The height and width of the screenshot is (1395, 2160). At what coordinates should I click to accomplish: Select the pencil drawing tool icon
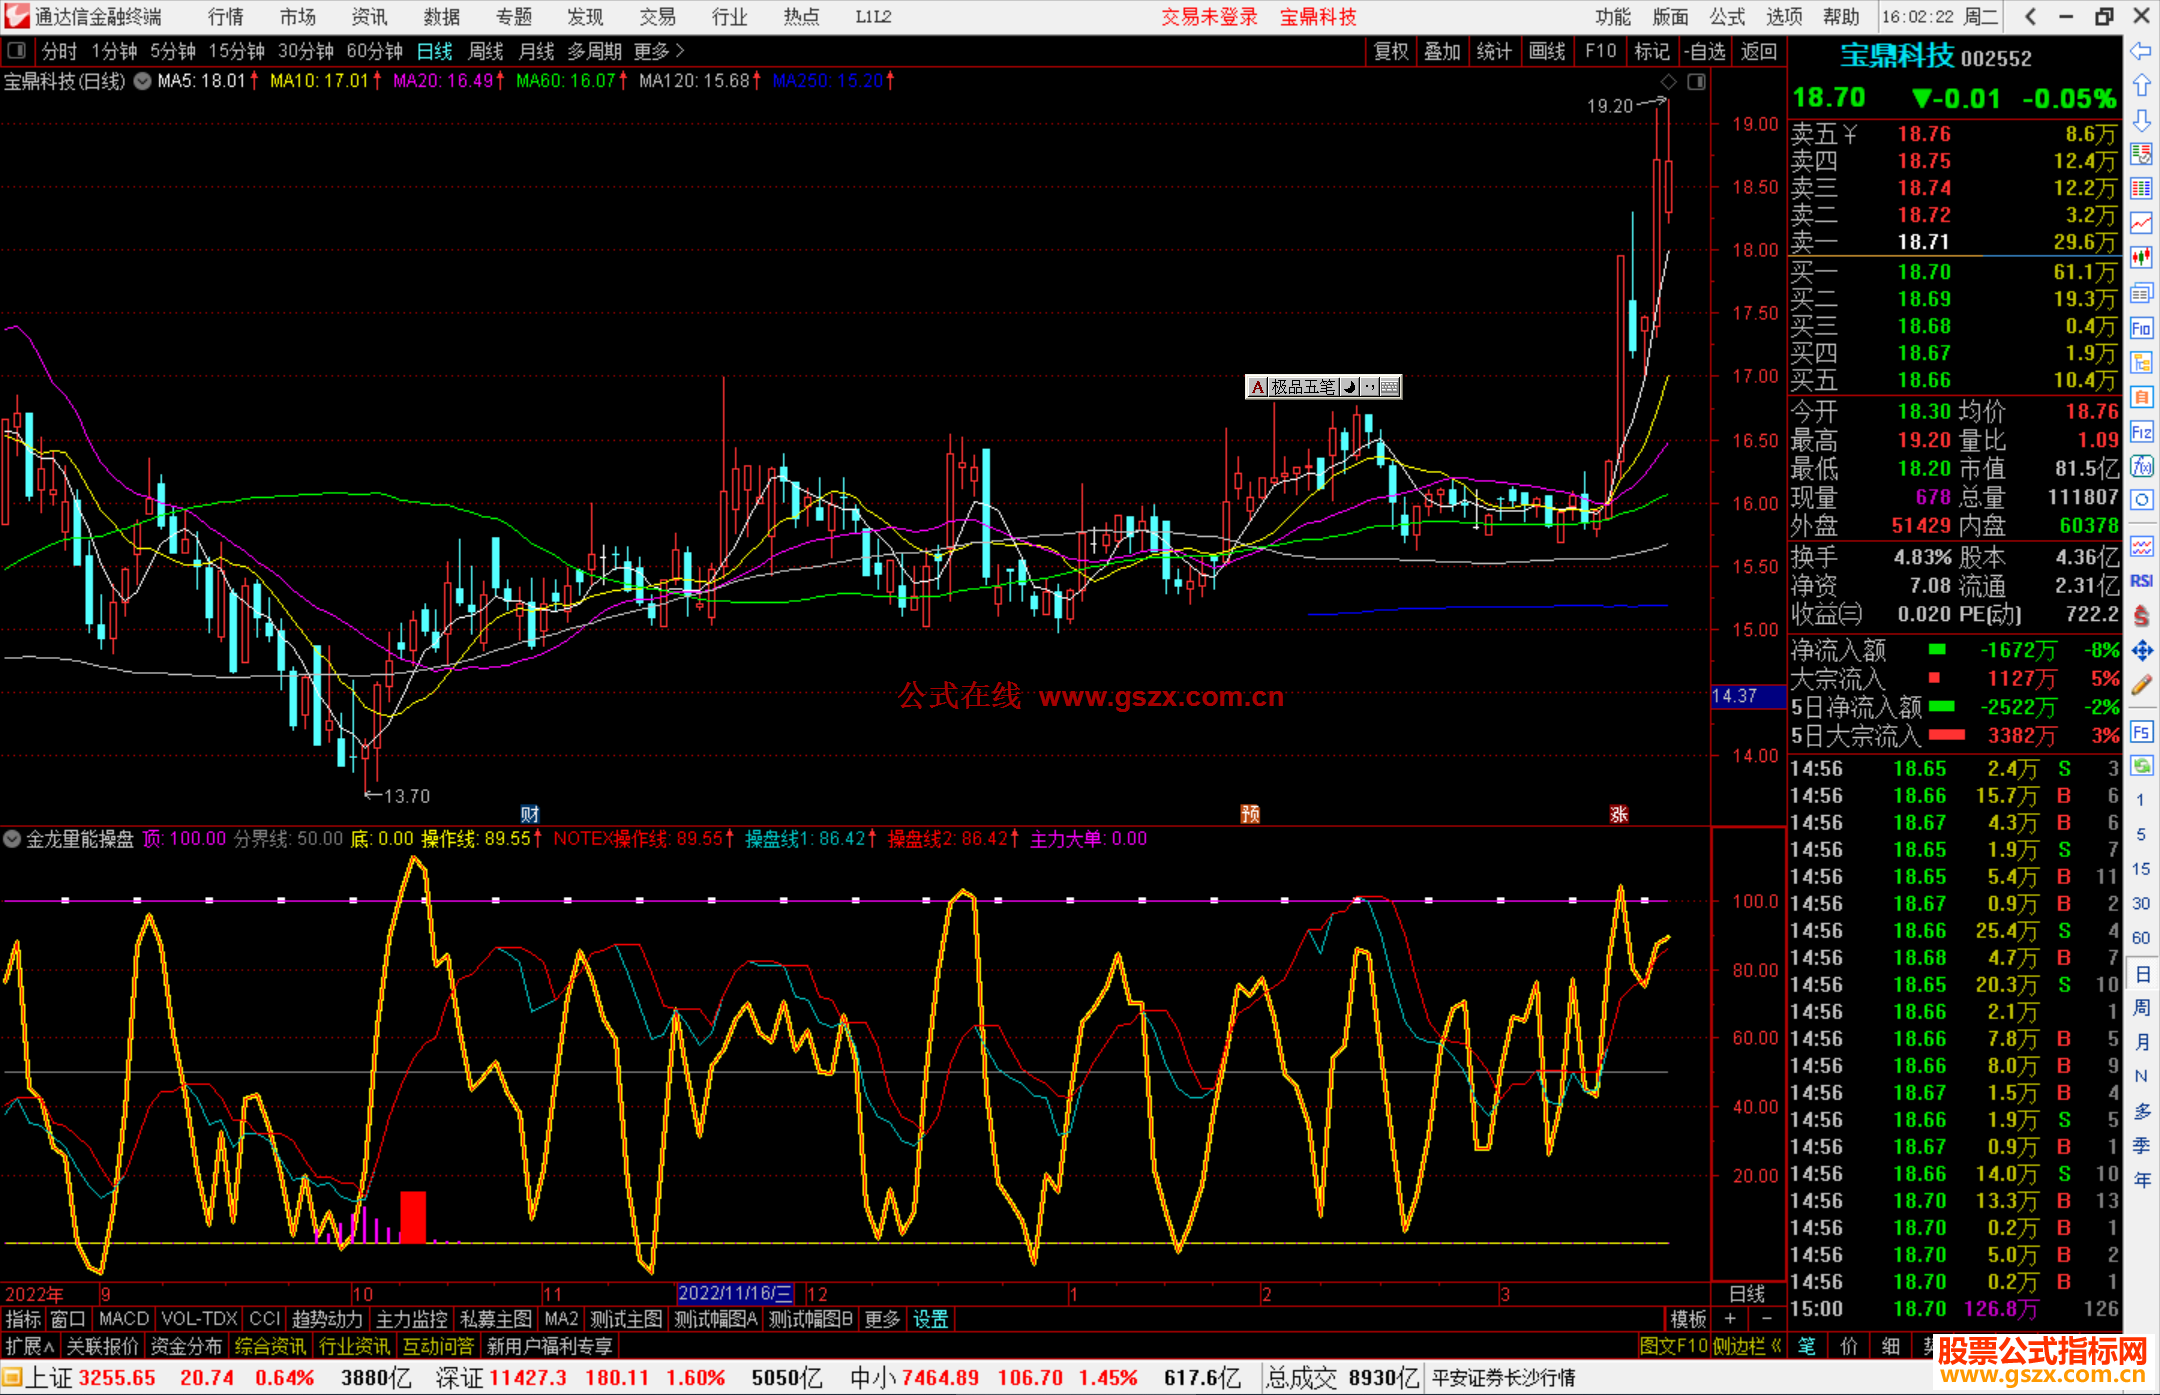tap(2141, 685)
